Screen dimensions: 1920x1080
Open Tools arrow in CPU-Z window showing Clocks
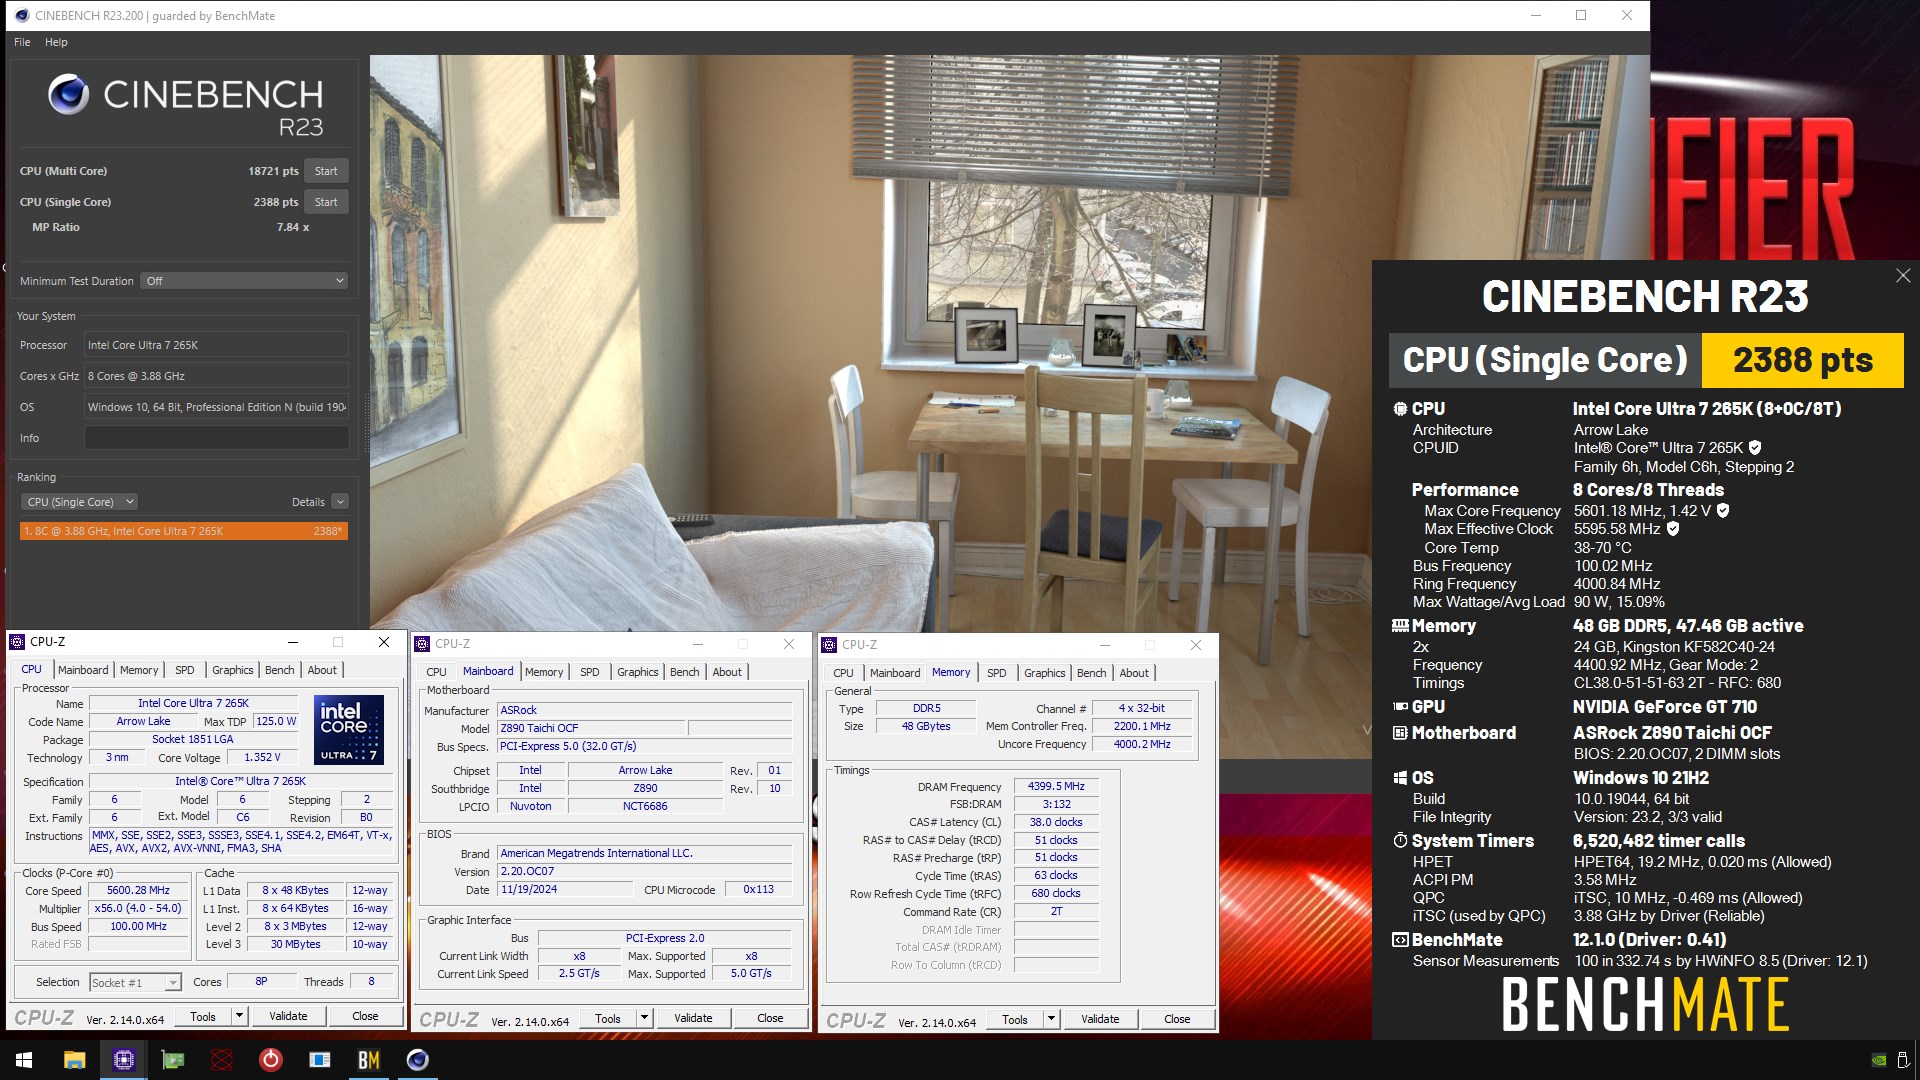click(239, 1016)
